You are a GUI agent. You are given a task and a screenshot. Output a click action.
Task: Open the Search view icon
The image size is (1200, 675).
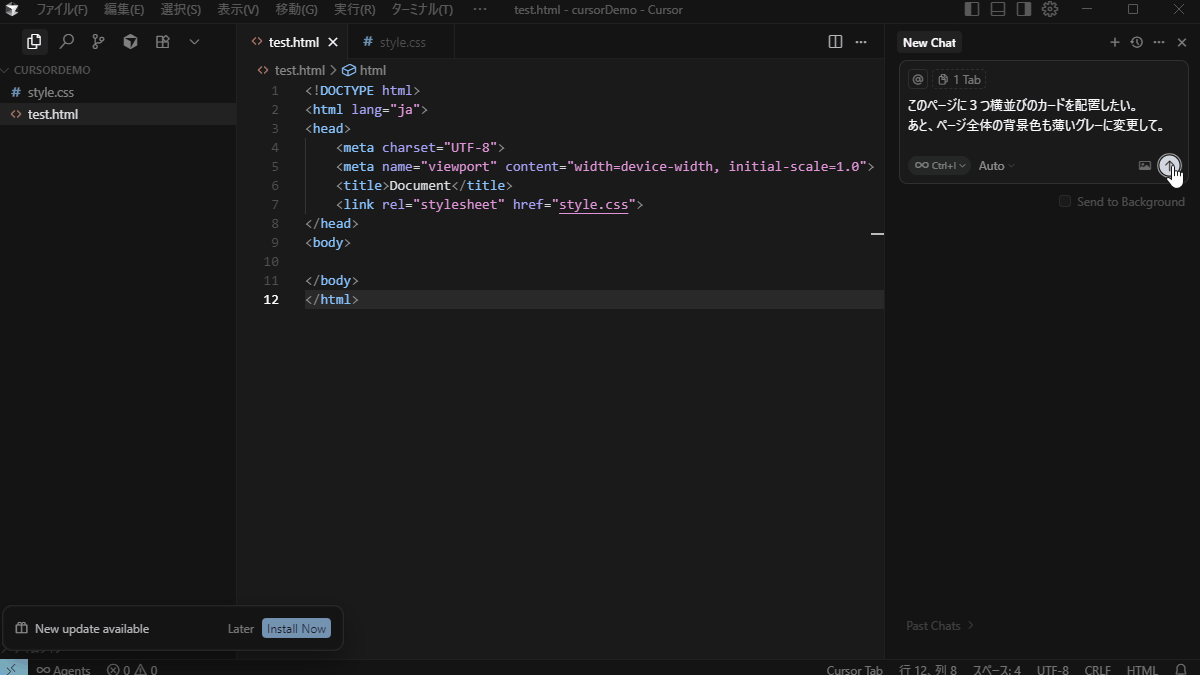point(66,42)
